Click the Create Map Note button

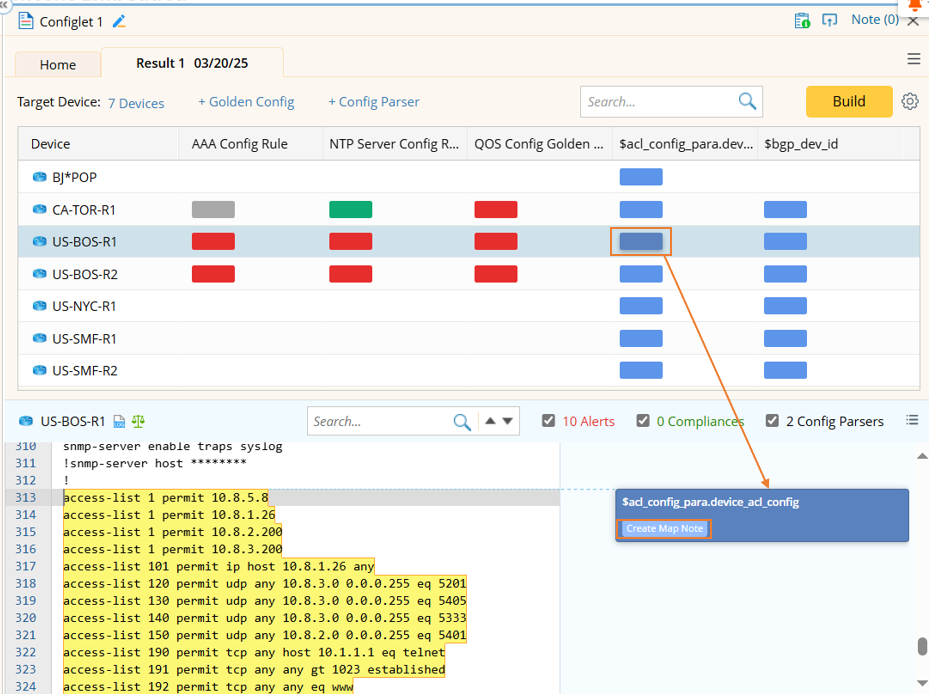[664, 528]
